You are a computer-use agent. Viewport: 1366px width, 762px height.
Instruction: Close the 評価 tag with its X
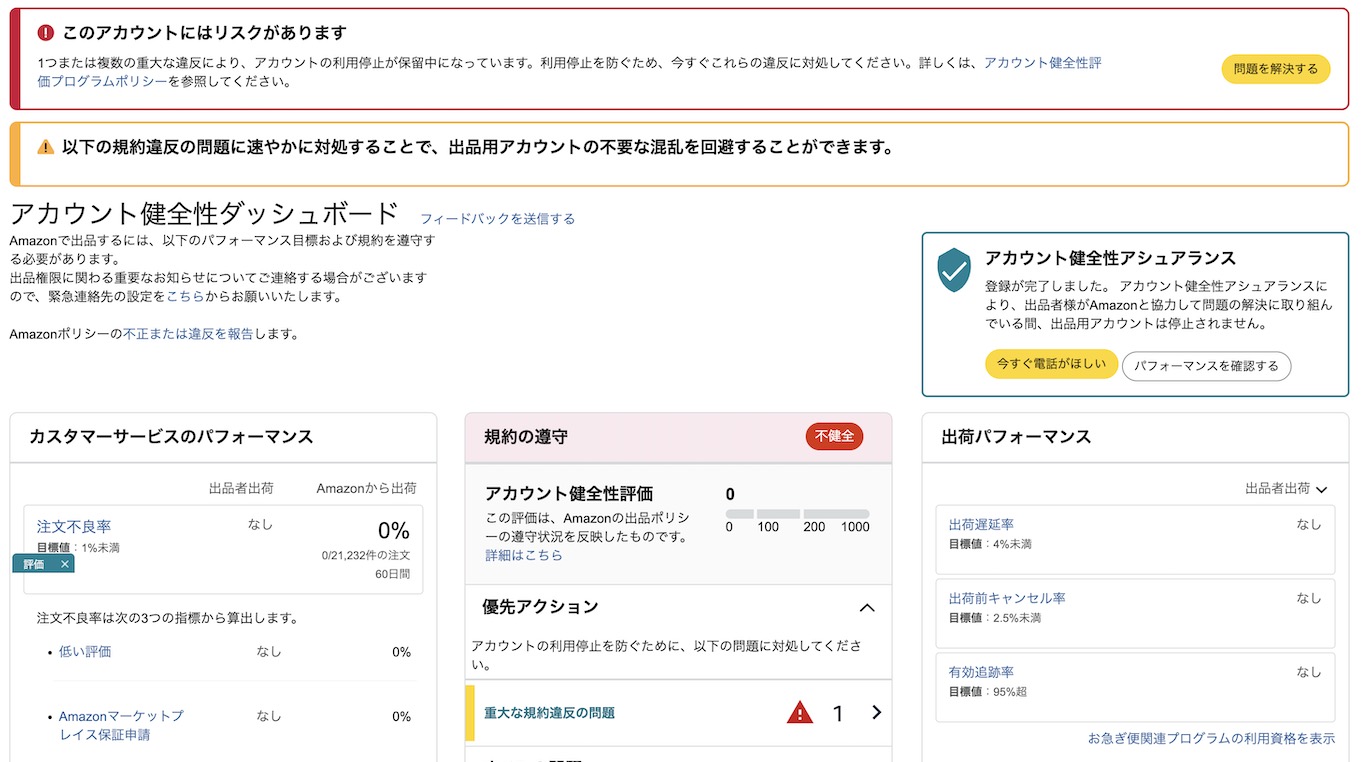pyautogui.click(x=65, y=564)
